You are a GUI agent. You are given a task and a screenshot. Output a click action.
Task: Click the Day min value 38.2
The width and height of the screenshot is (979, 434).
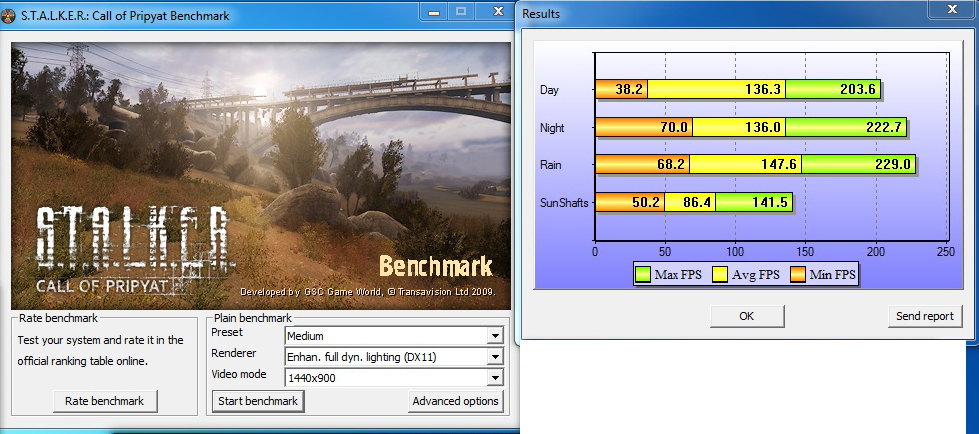(629, 90)
